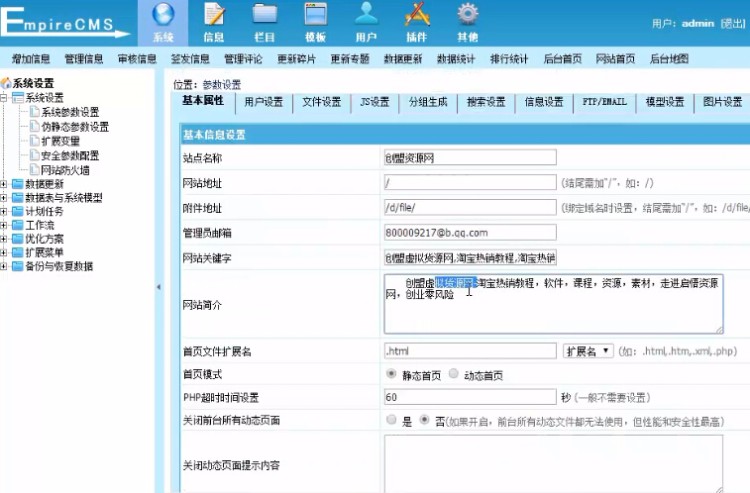The width and height of the screenshot is (750, 493).
Task: Click the folder icon of 数据表与系统模型
Action: click(18, 197)
